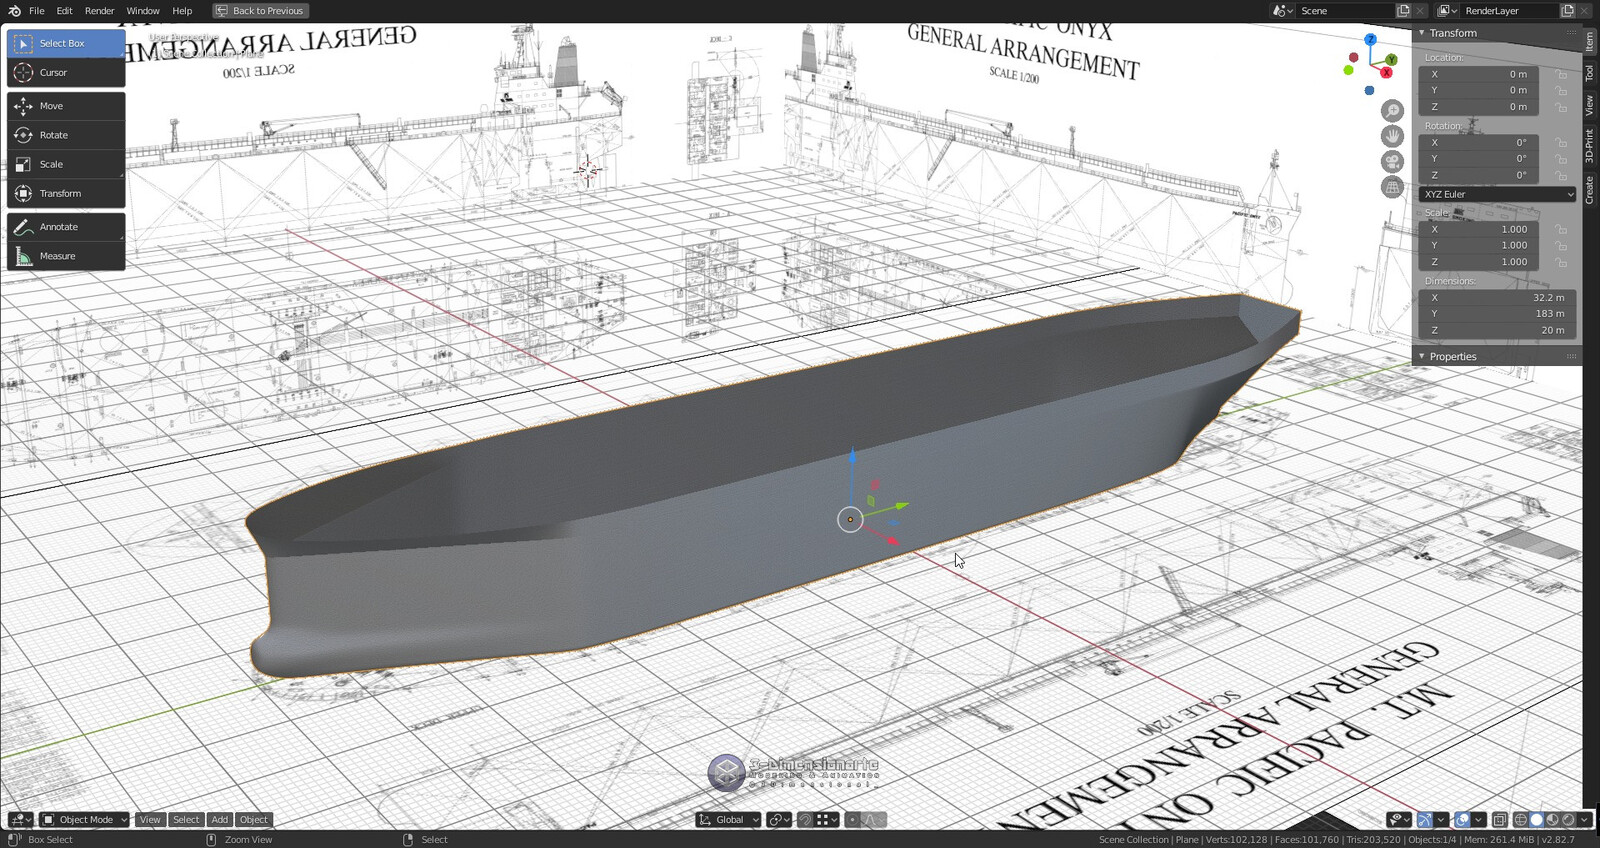The width and height of the screenshot is (1600, 848).
Task: Select the Annotate tool
Action: click(66, 227)
